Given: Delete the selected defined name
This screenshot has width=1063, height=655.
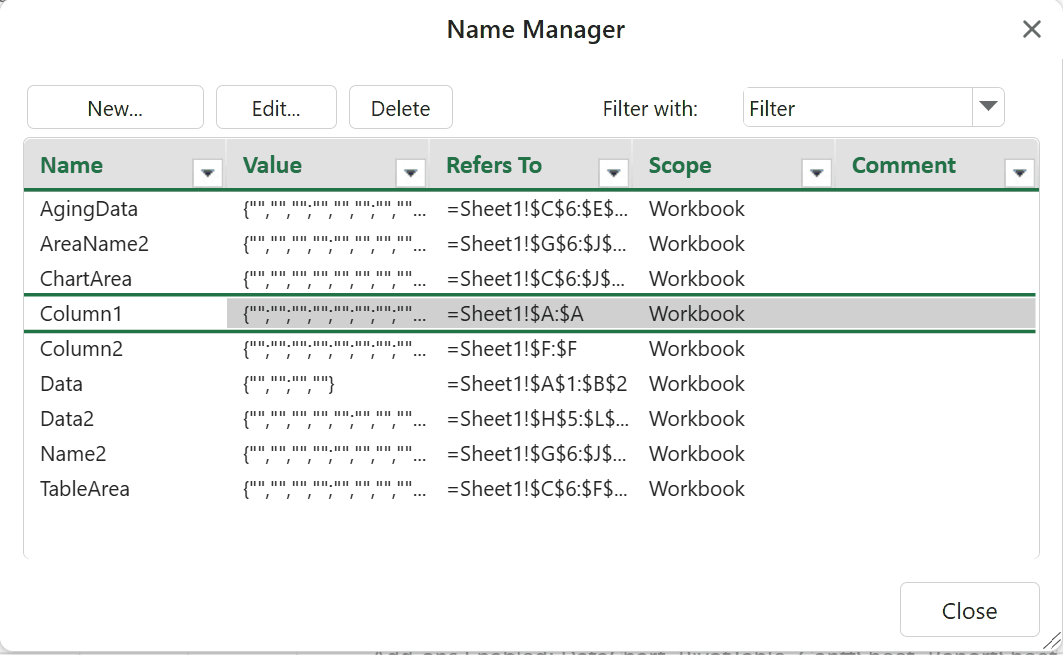Looking at the screenshot, I should [400, 108].
